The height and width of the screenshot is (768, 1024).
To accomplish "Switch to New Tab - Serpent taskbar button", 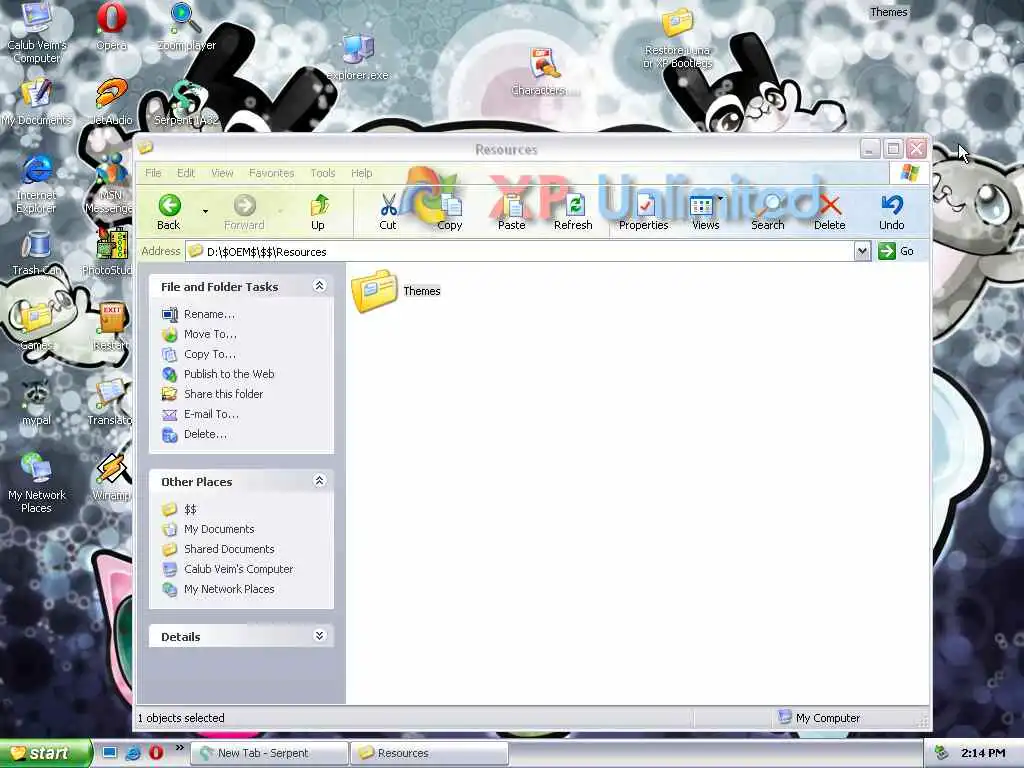I will 269,753.
